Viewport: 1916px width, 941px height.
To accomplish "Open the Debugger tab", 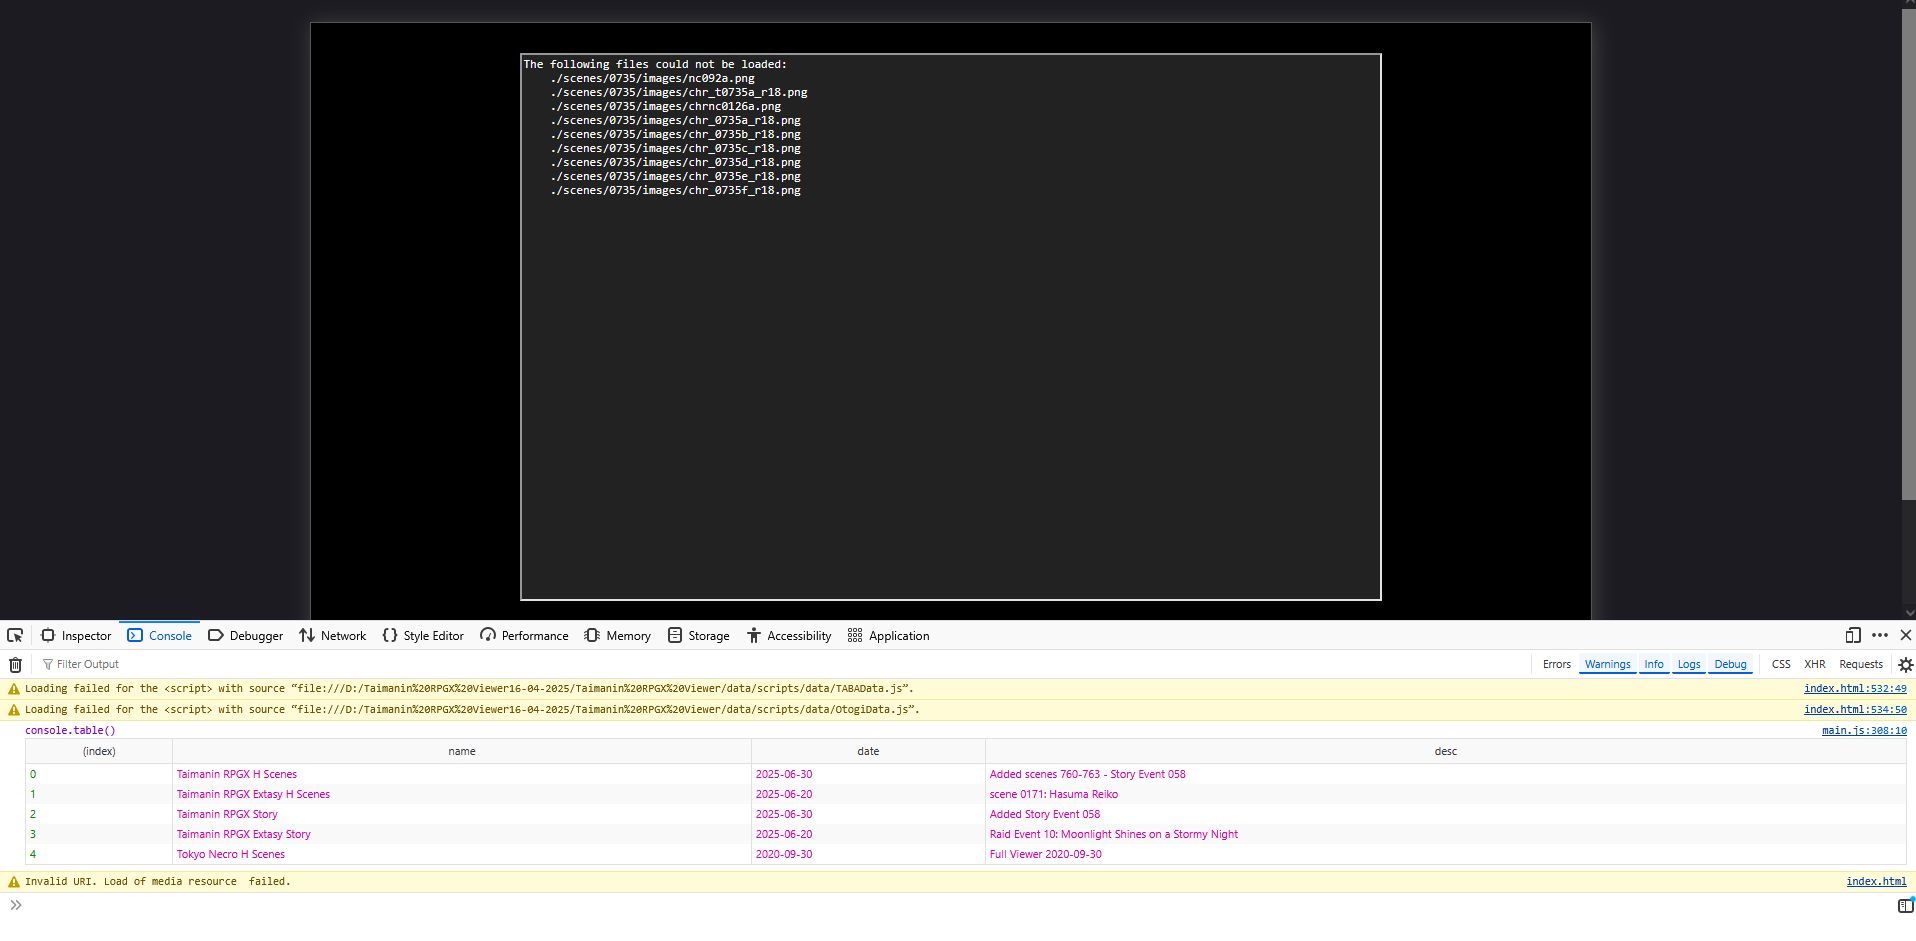I will click(x=245, y=636).
